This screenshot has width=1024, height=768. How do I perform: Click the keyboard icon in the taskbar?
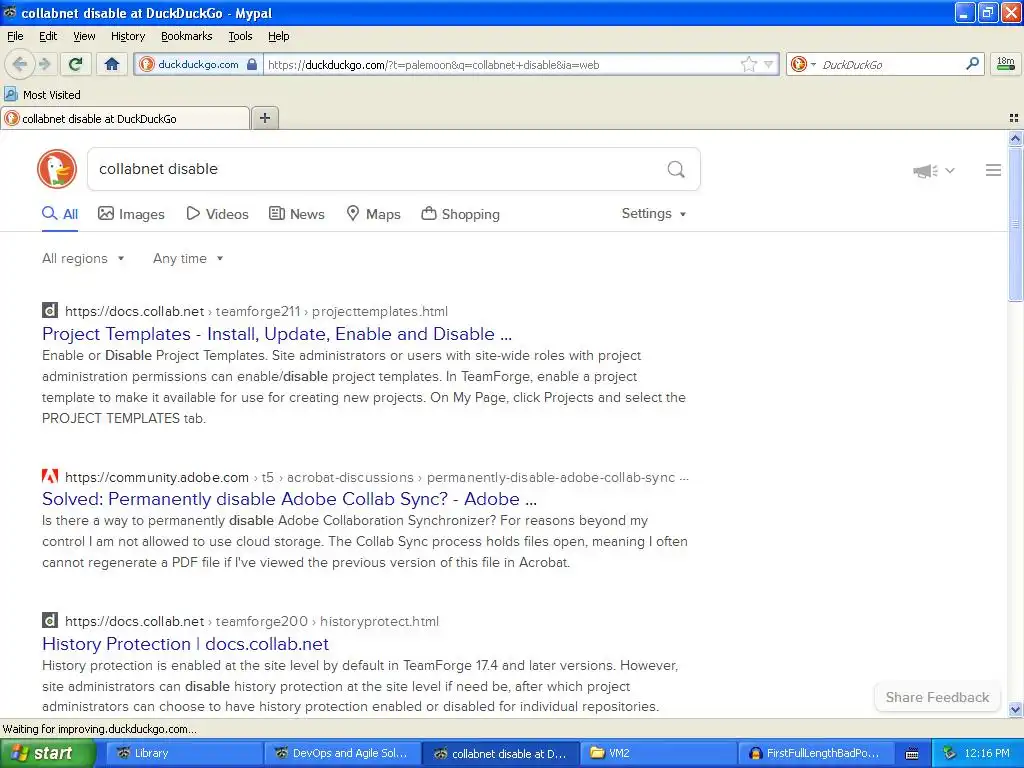click(912, 754)
